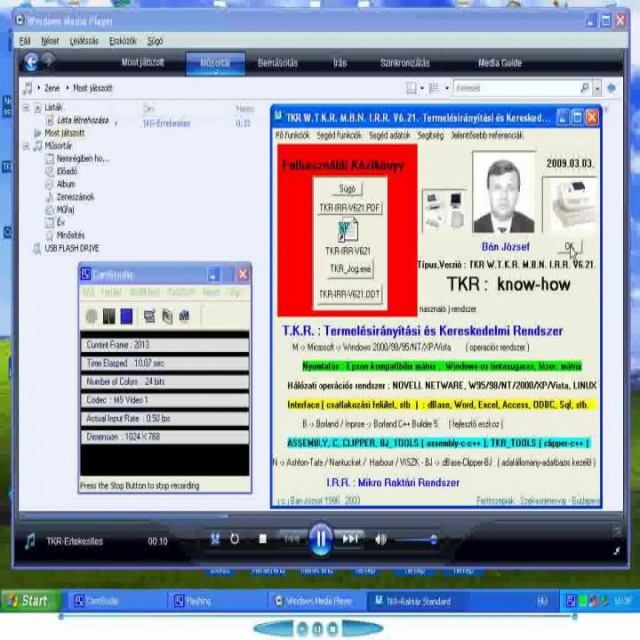Open the Súgó menu in Media Player

[155, 41]
